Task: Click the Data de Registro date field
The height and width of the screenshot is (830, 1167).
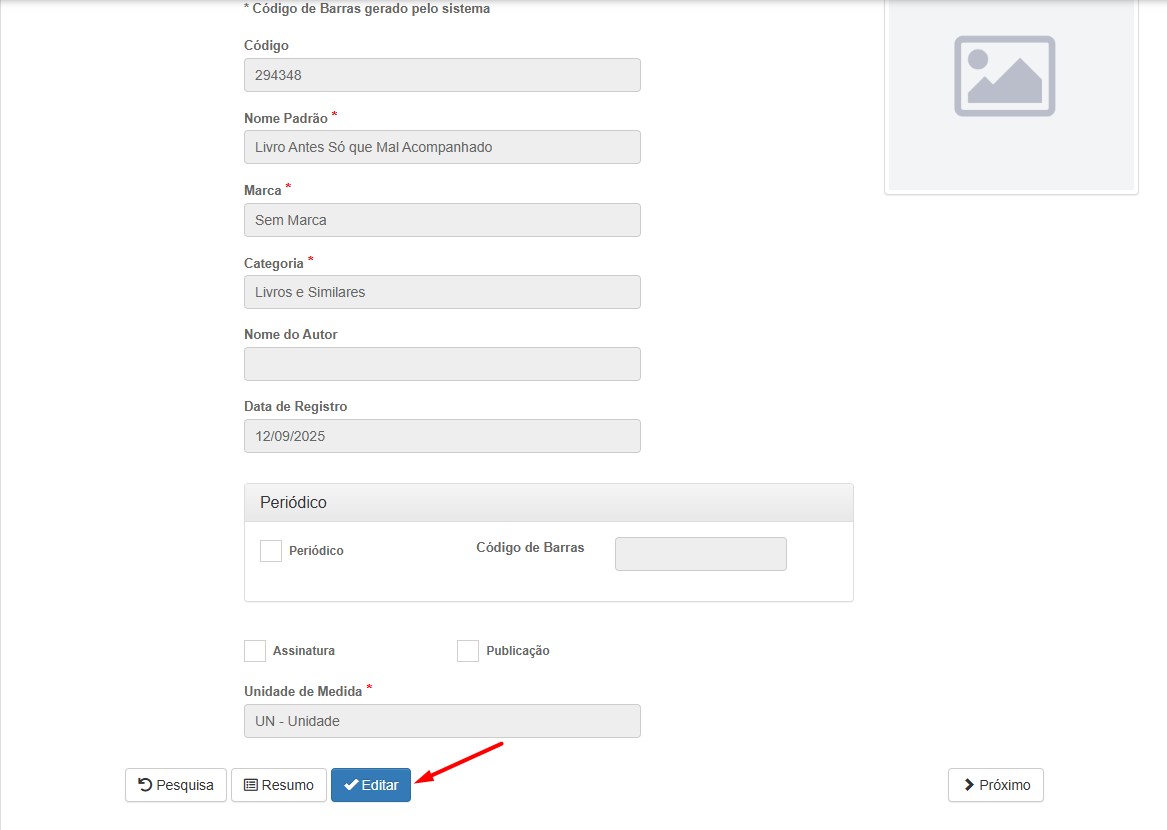Action: point(442,436)
